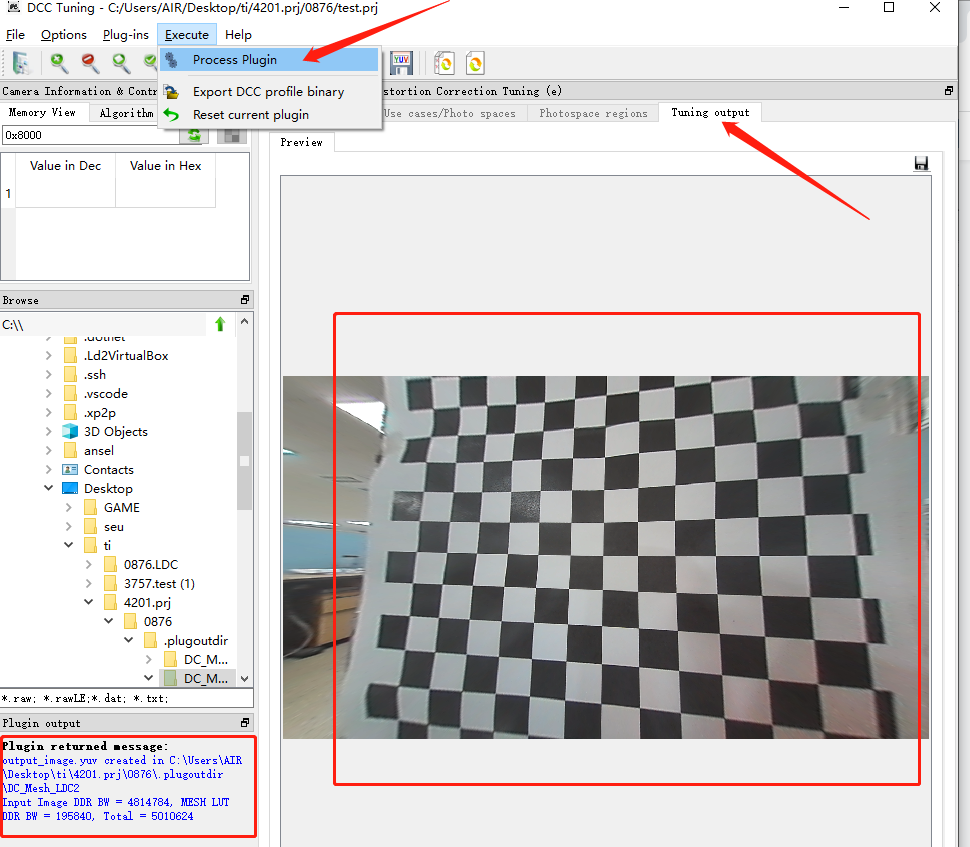The height and width of the screenshot is (847, 970).
Task: Go up one directory with green arrow
Action: [220, 324]
